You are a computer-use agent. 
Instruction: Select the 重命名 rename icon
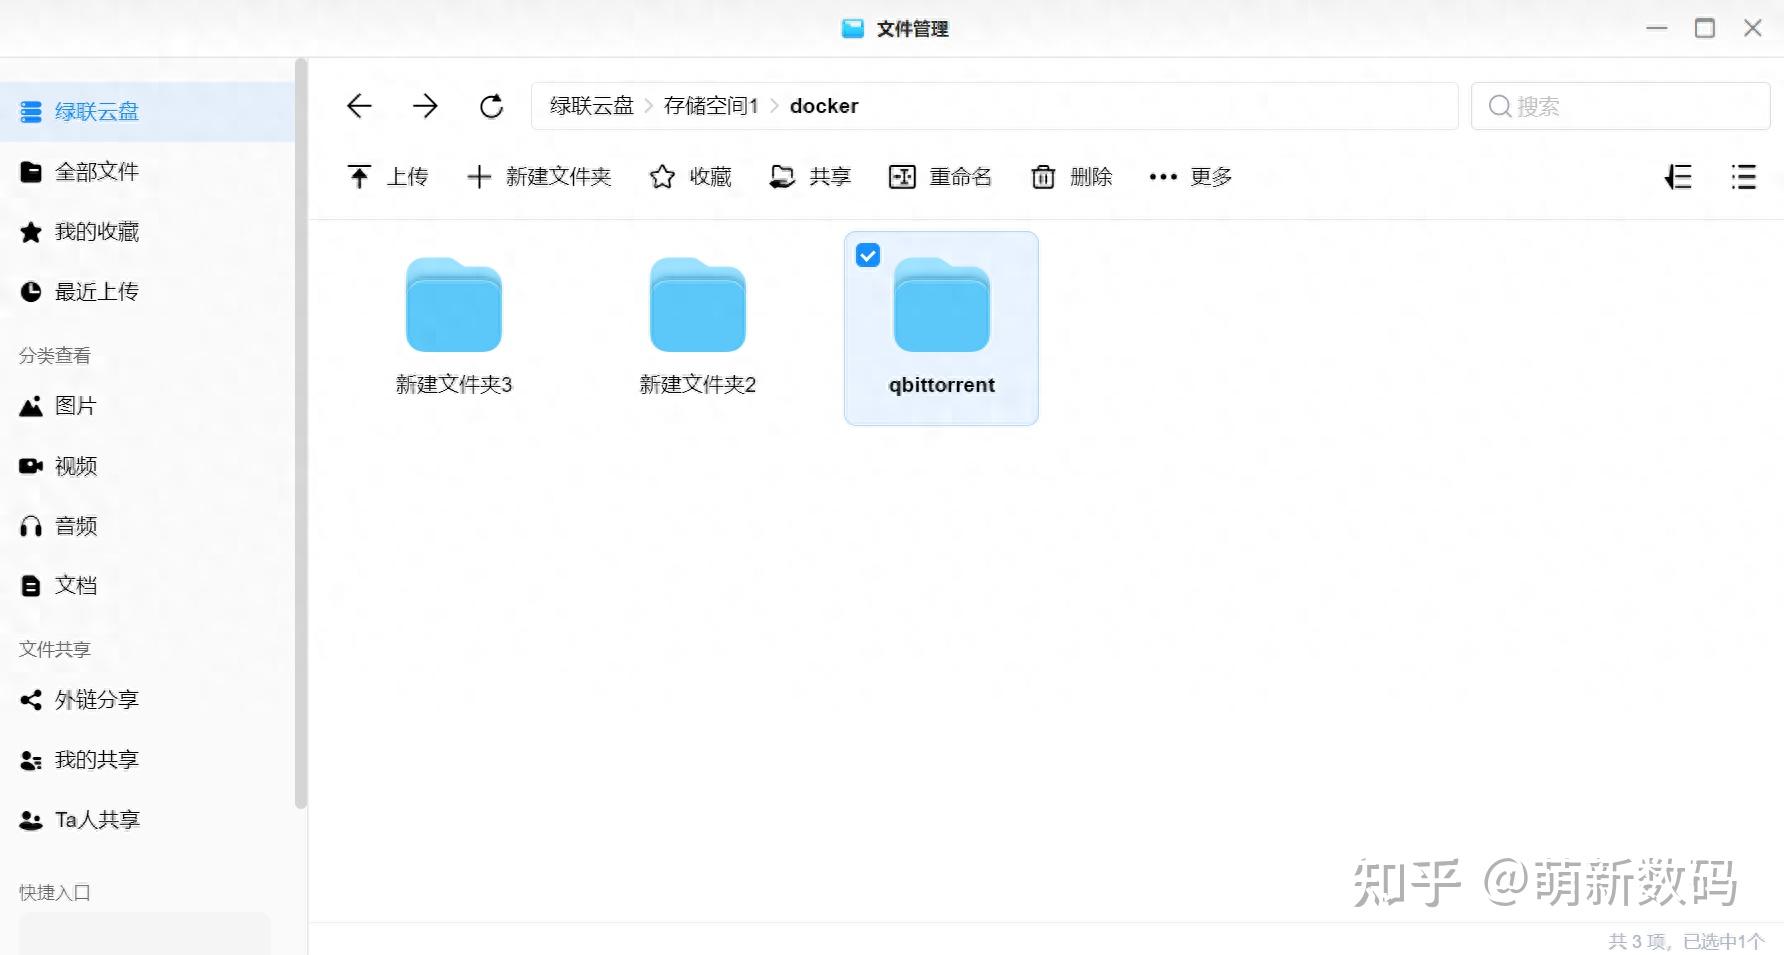pyautogui.click(x=901, y=177)
